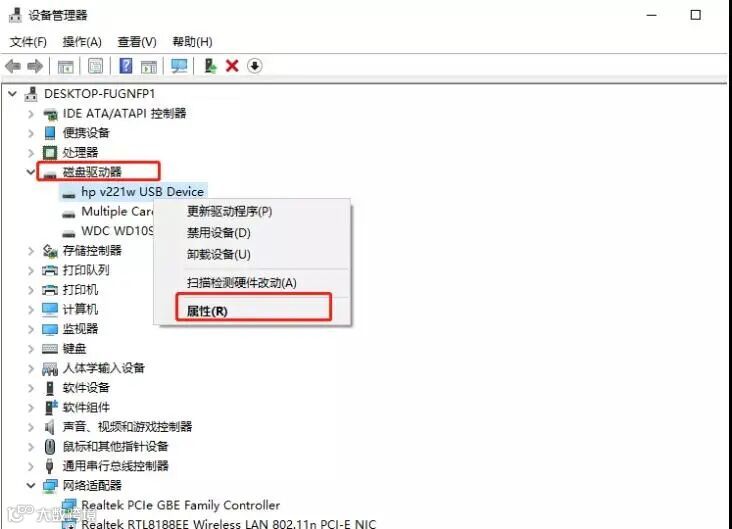This screenshot has width=732, height=529.
Task: Click the Forward arrow toolbar icon
Action: [x=35, y=66]
